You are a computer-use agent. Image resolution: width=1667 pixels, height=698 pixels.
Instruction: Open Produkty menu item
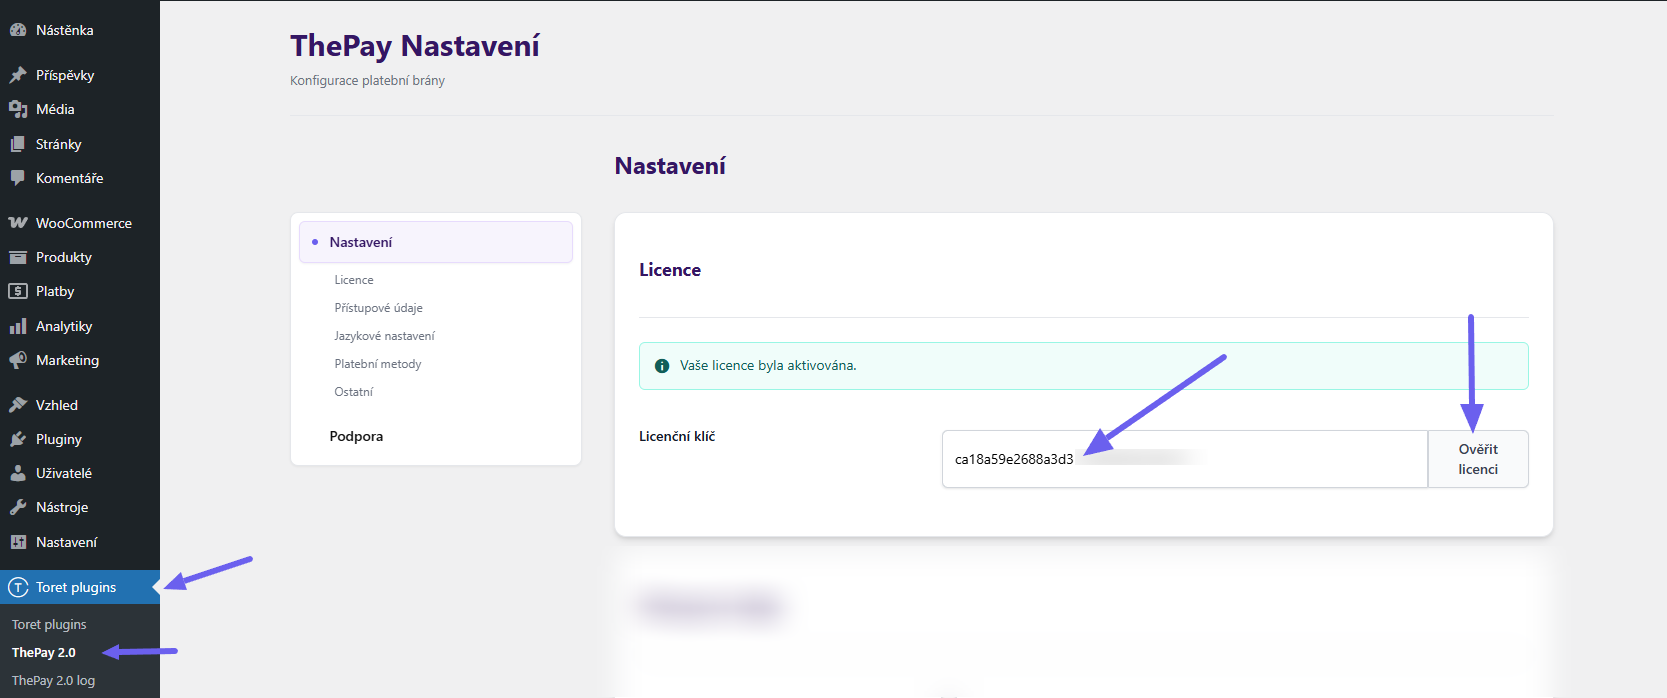[80, 257]
